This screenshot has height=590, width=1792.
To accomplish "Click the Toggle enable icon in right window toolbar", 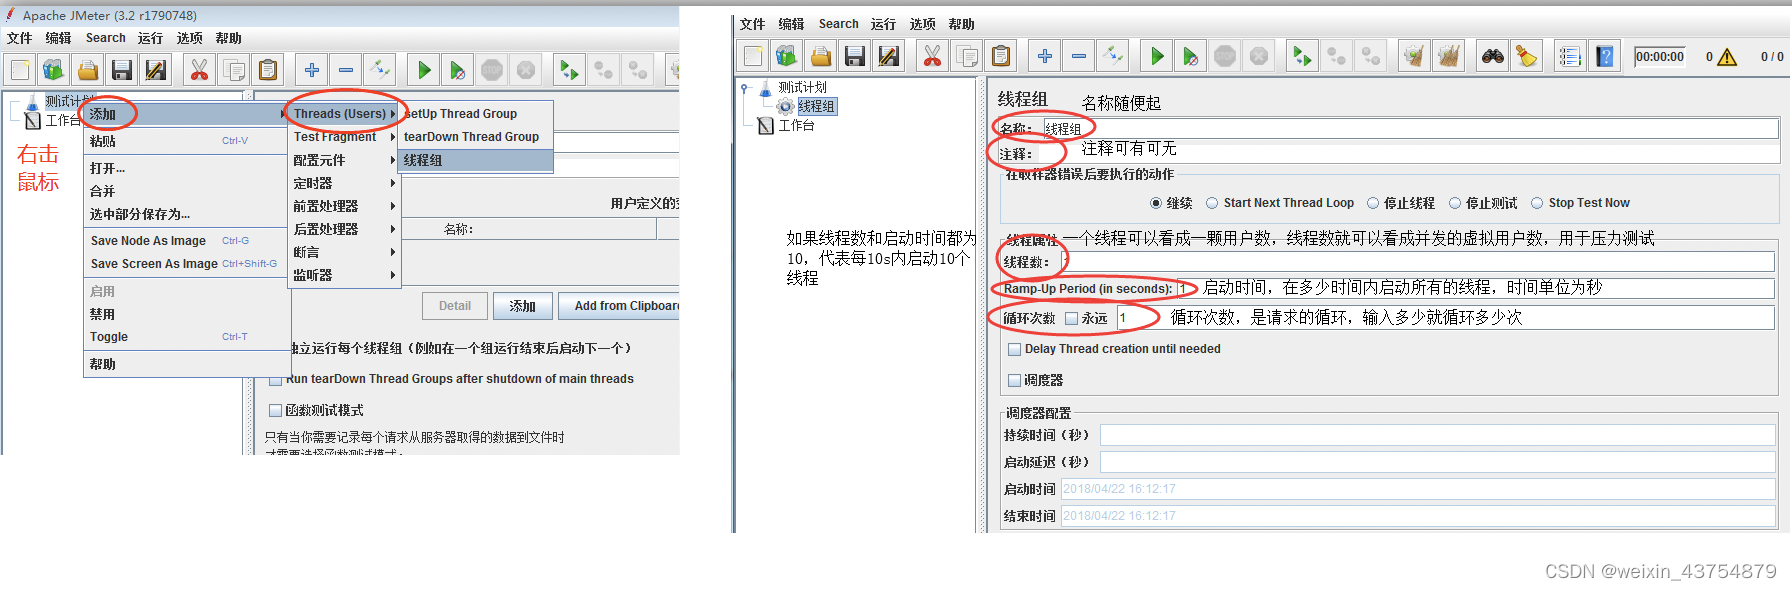I will pos(1113,56).
